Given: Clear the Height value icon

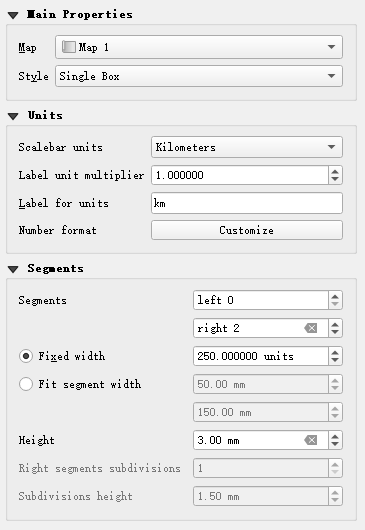Looking at the screenshot, I should point(311,440).
